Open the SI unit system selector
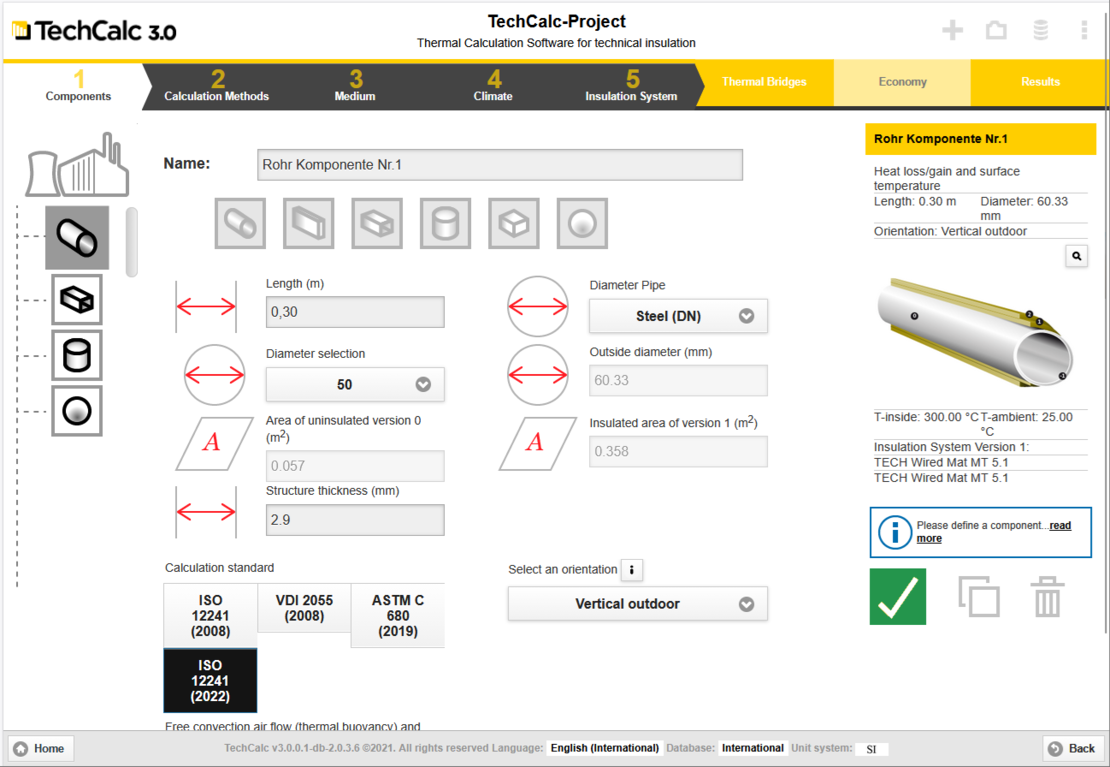 [x=871, y=749]
